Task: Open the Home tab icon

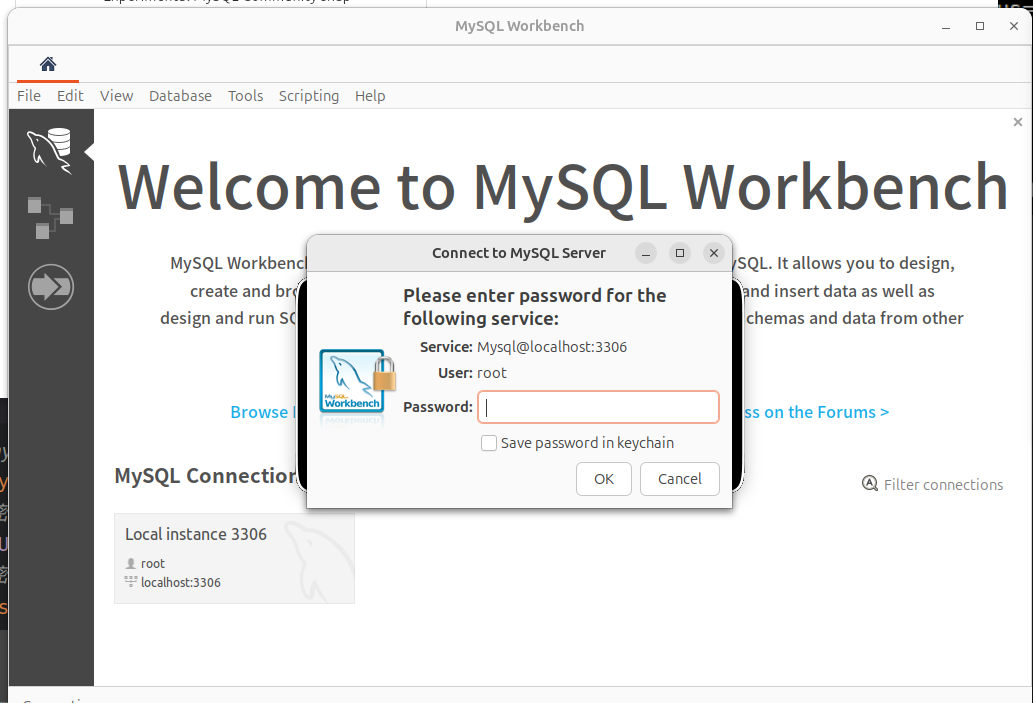Action: [47, 64]
